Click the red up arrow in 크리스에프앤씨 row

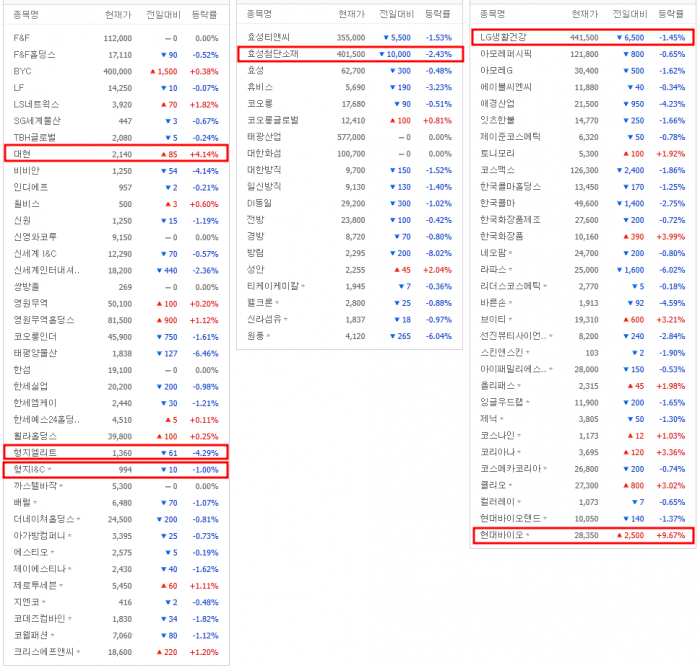point(155,652)
